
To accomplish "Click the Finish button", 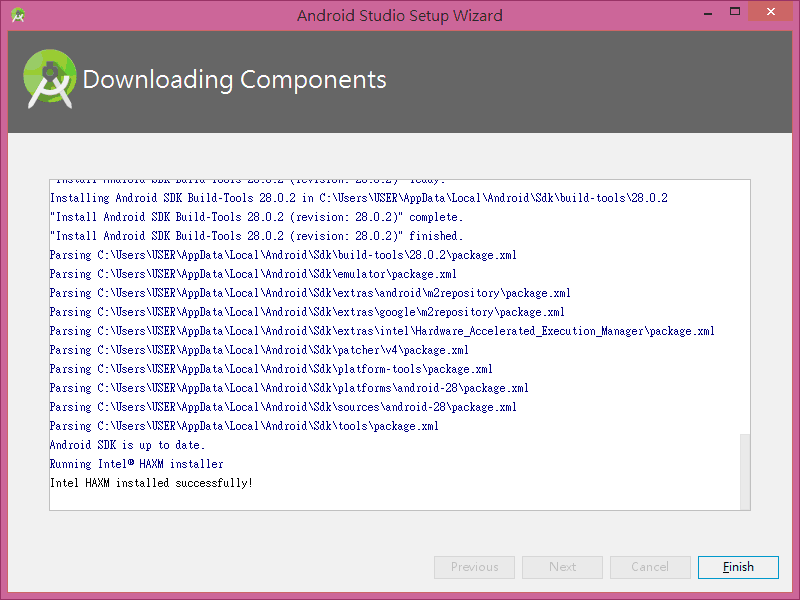I will [x=738, y=567].
